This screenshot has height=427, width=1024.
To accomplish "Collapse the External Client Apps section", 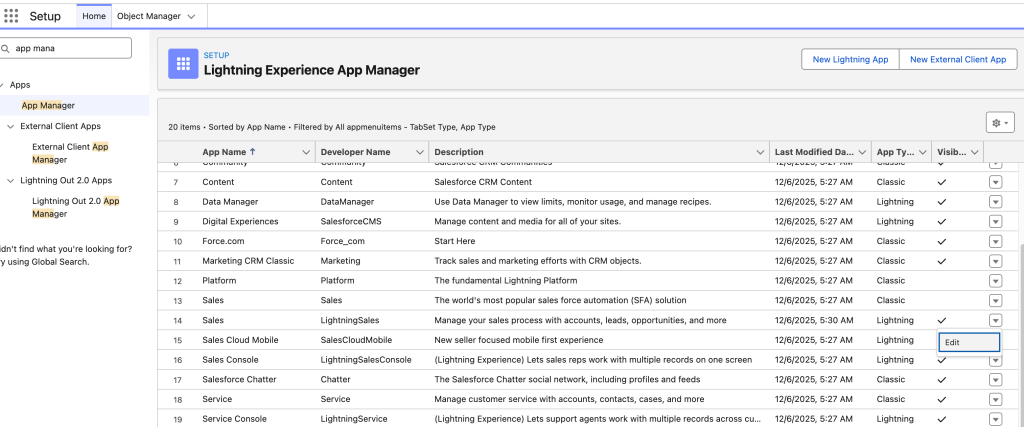I will (x=10, y=126).
